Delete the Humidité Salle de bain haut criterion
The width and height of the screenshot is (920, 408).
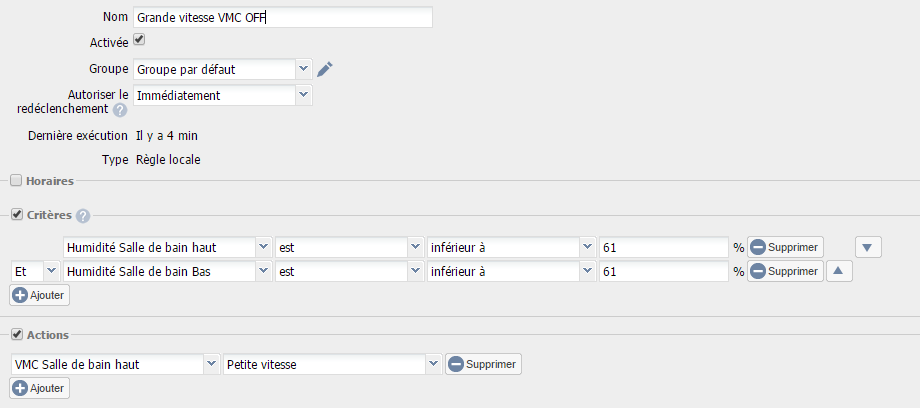785,248
